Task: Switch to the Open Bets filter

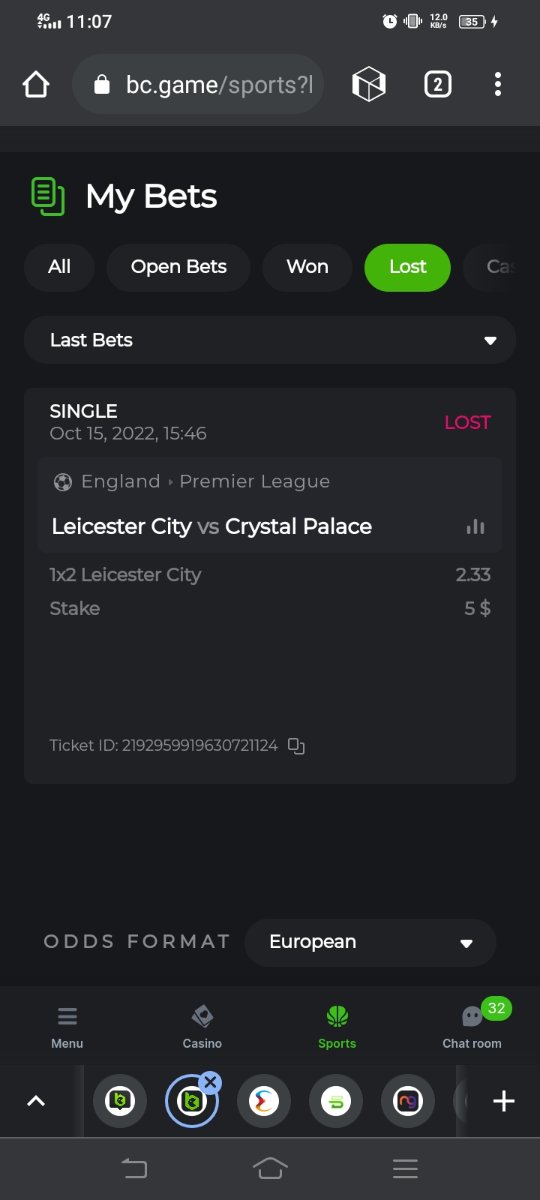Action: click(x=179, y=267)
